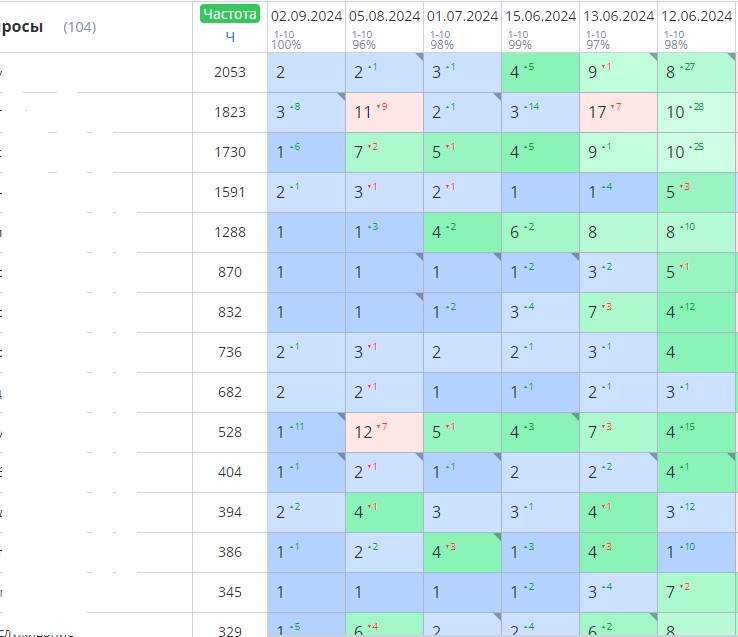The height and width of the screenshot is (637, 738).
Task: Click the pink cell showing position 17
Action: (x=618, y=112)
